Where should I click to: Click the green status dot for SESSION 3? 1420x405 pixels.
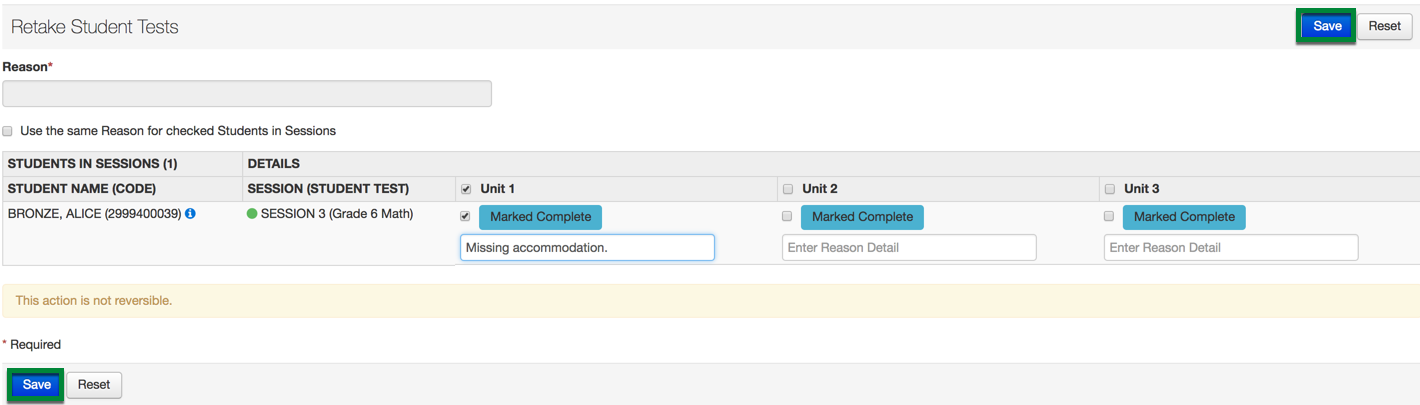(x=252, y=214)
